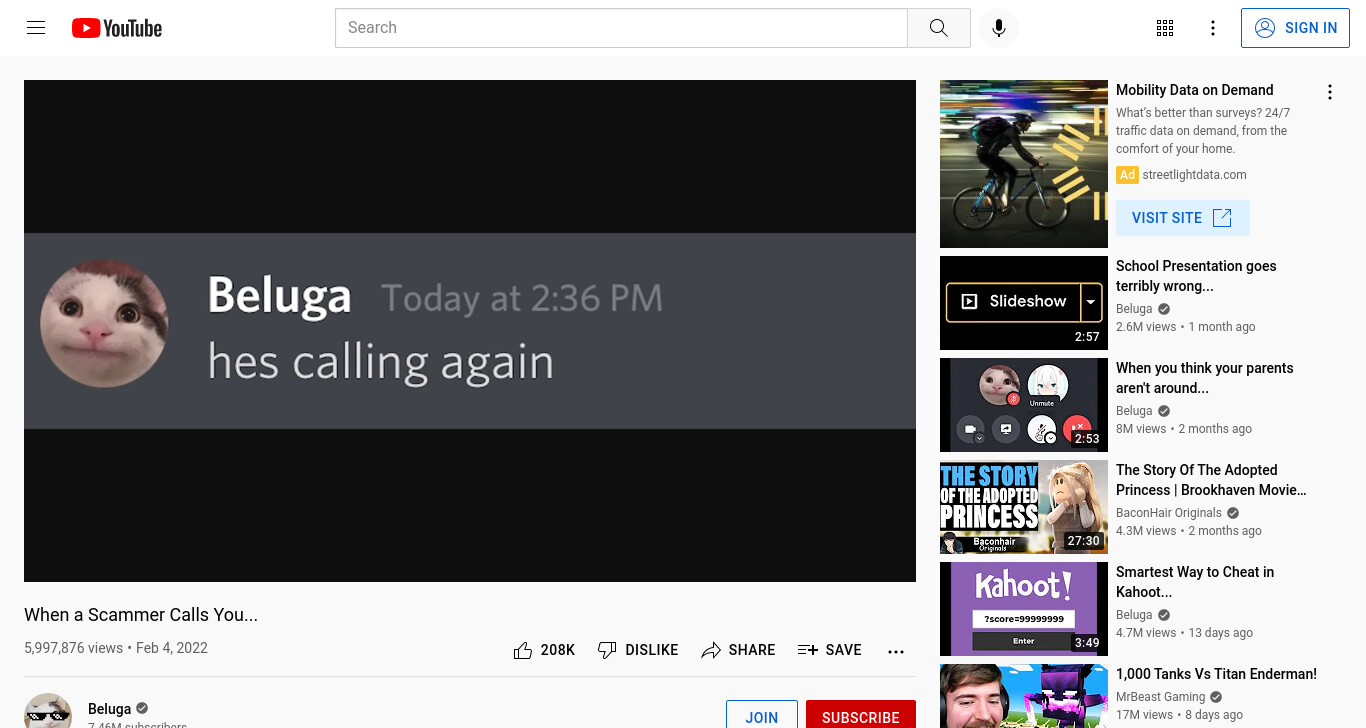This screenshot has width=1366, height=728.
Task: Start voice search with microphone
Action: [998, 28]
